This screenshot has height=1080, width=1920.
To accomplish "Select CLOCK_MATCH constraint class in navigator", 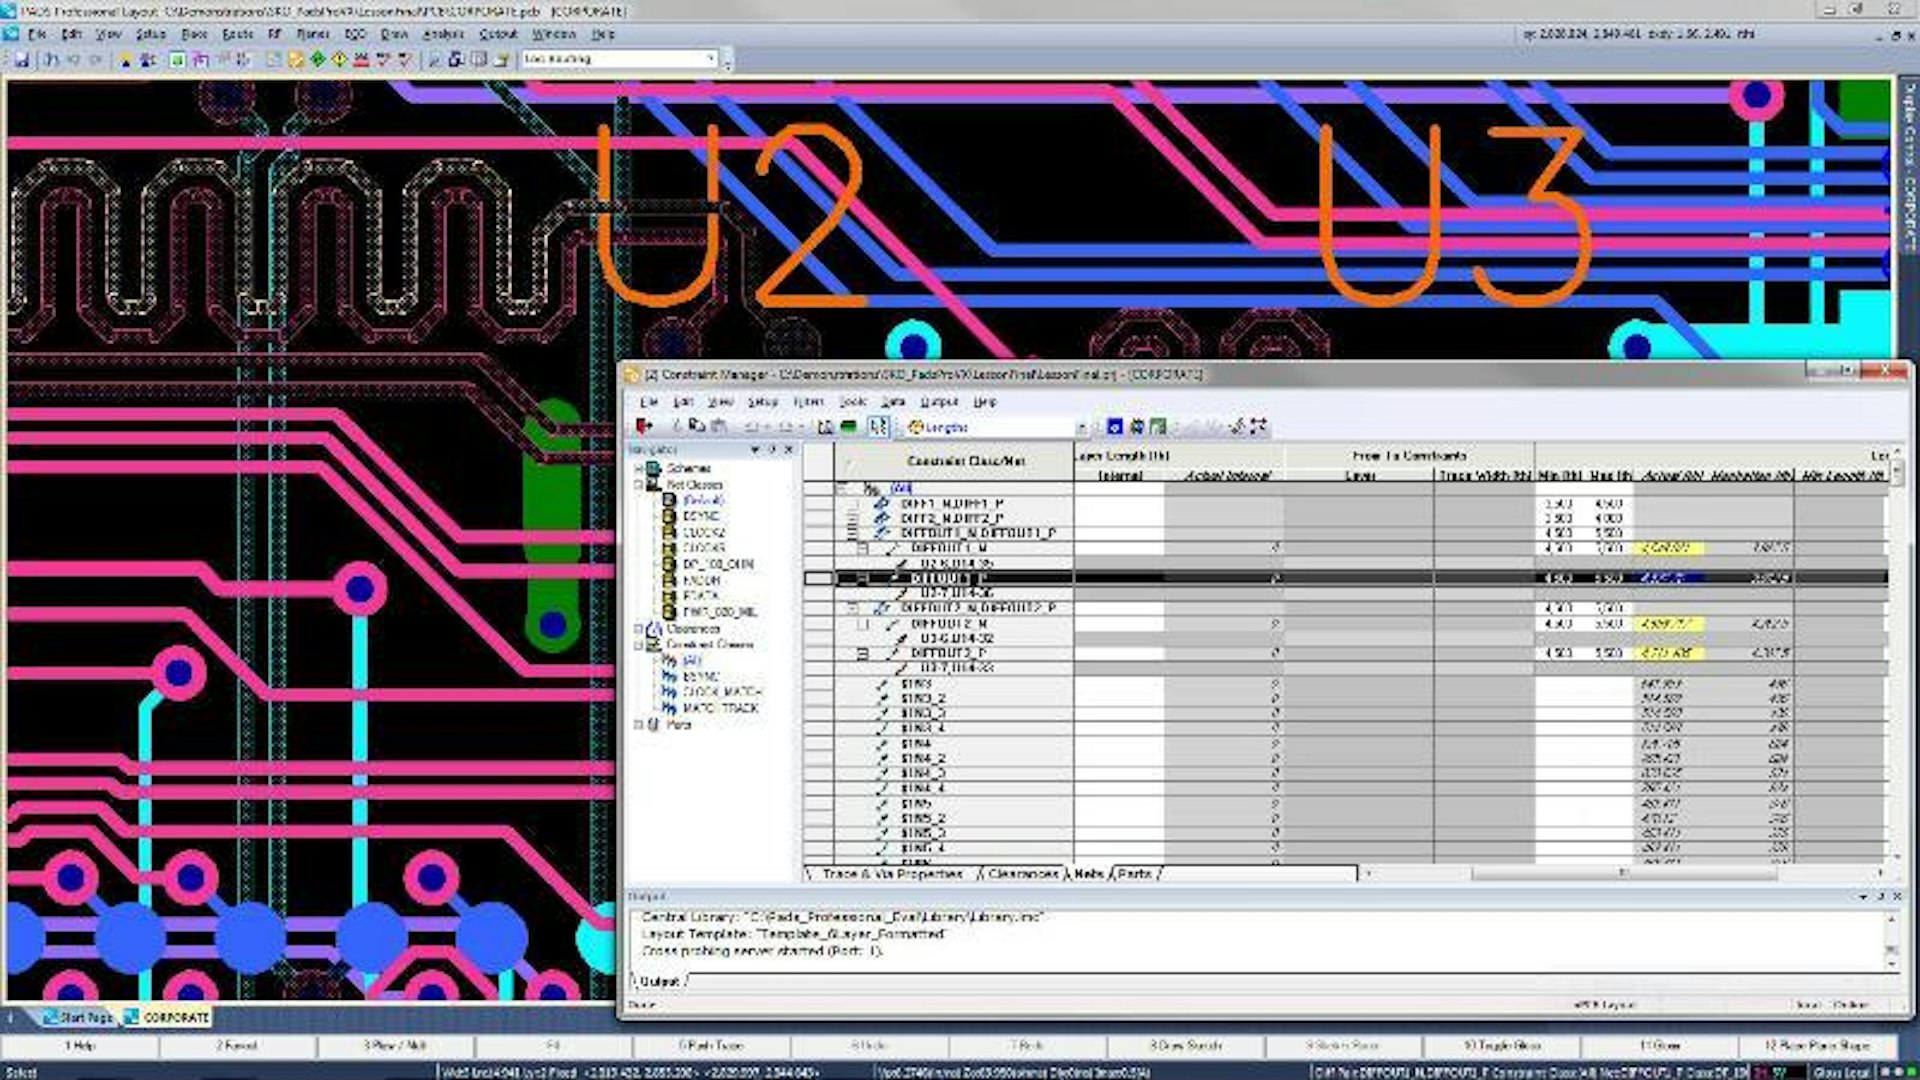I will click(722, 692).
